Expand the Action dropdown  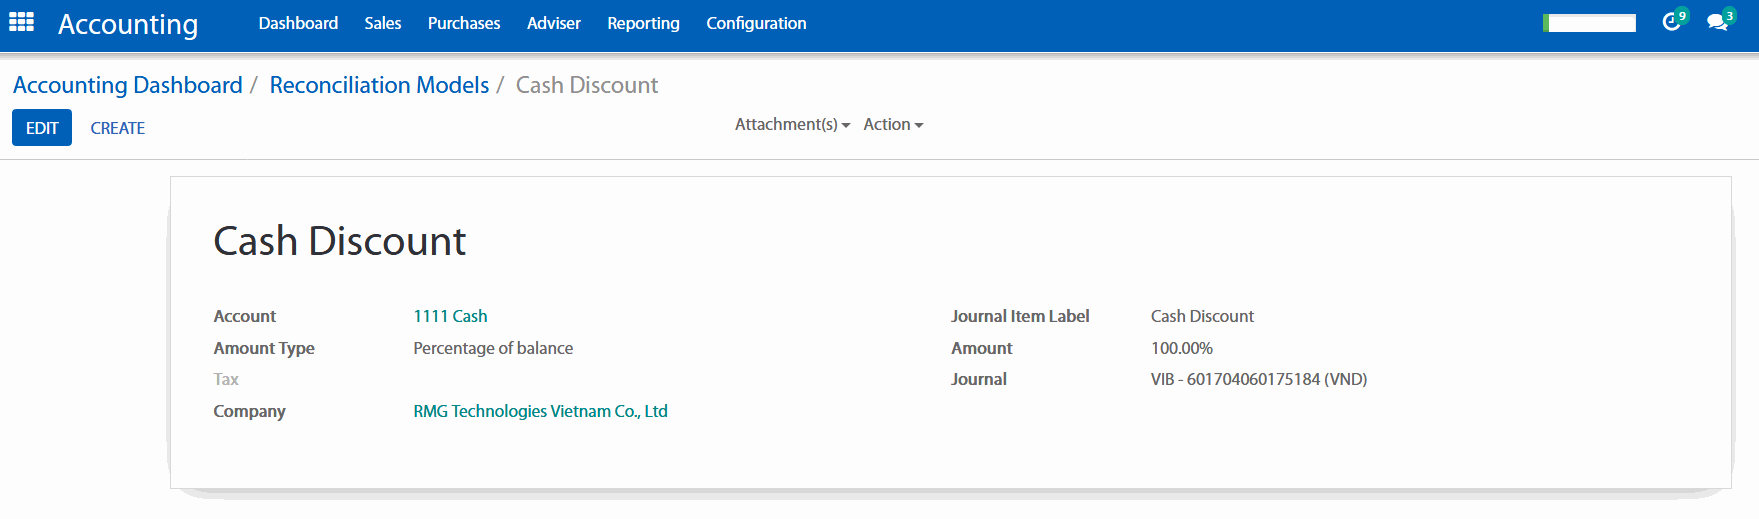point(893,124)
